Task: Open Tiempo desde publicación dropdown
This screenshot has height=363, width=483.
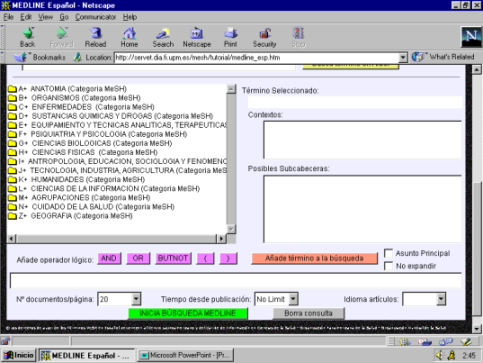Action: tap(293, 299)
